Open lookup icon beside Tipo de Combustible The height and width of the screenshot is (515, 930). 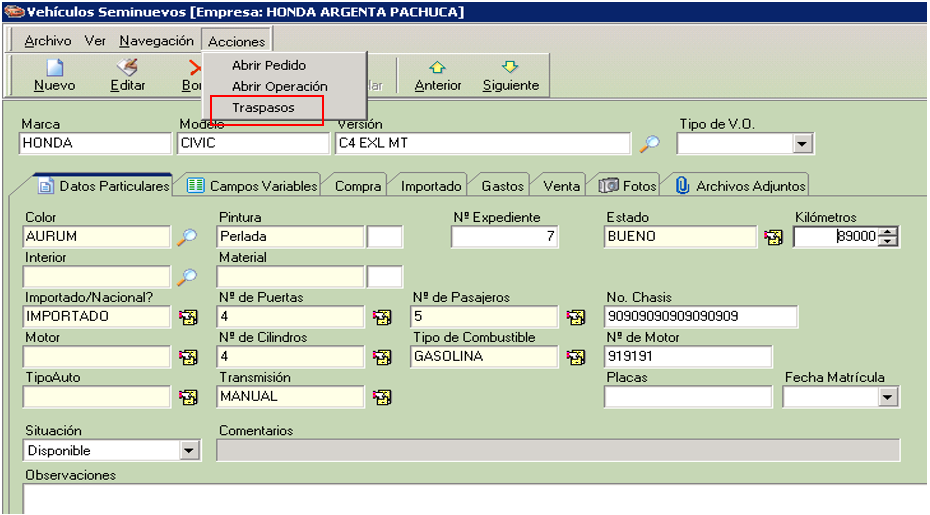click(x=575, y=357)
